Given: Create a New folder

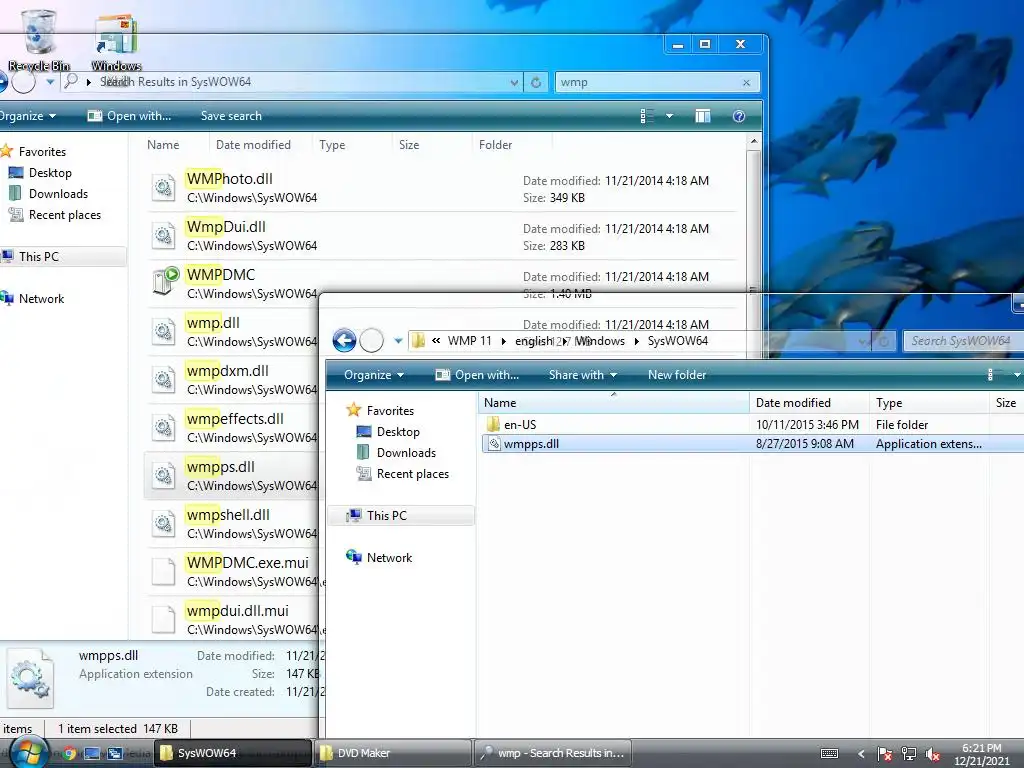Looking at the screenshot, I should [x=677, y=375].
